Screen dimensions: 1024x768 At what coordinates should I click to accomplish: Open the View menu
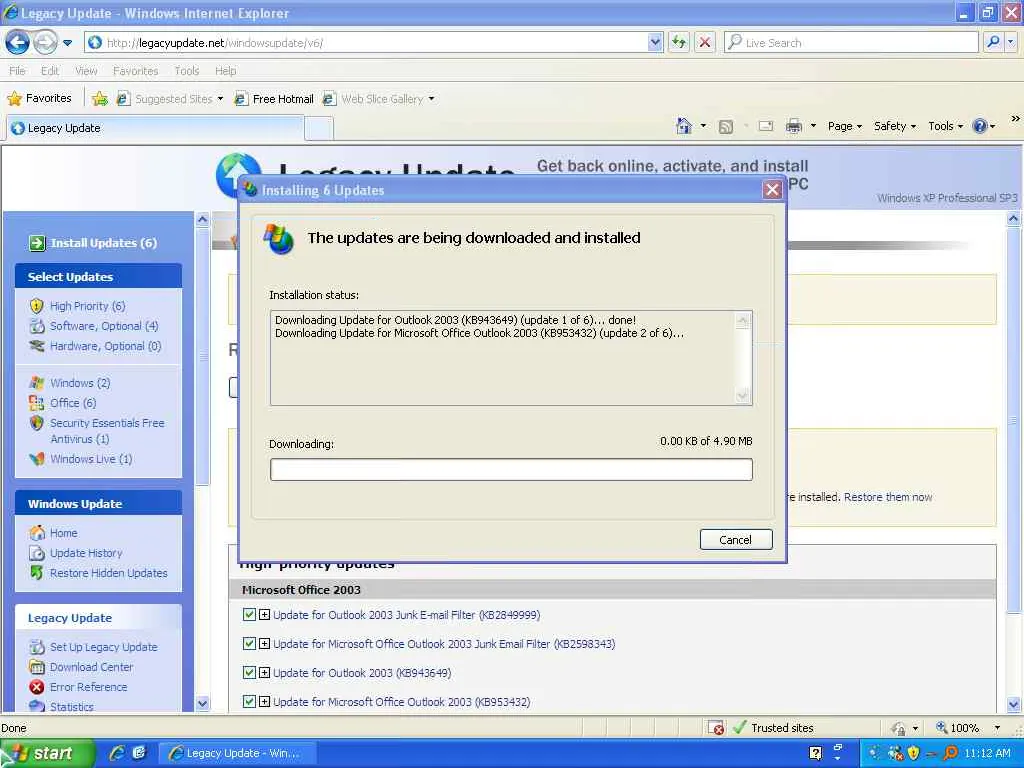(x=86, y=71)
